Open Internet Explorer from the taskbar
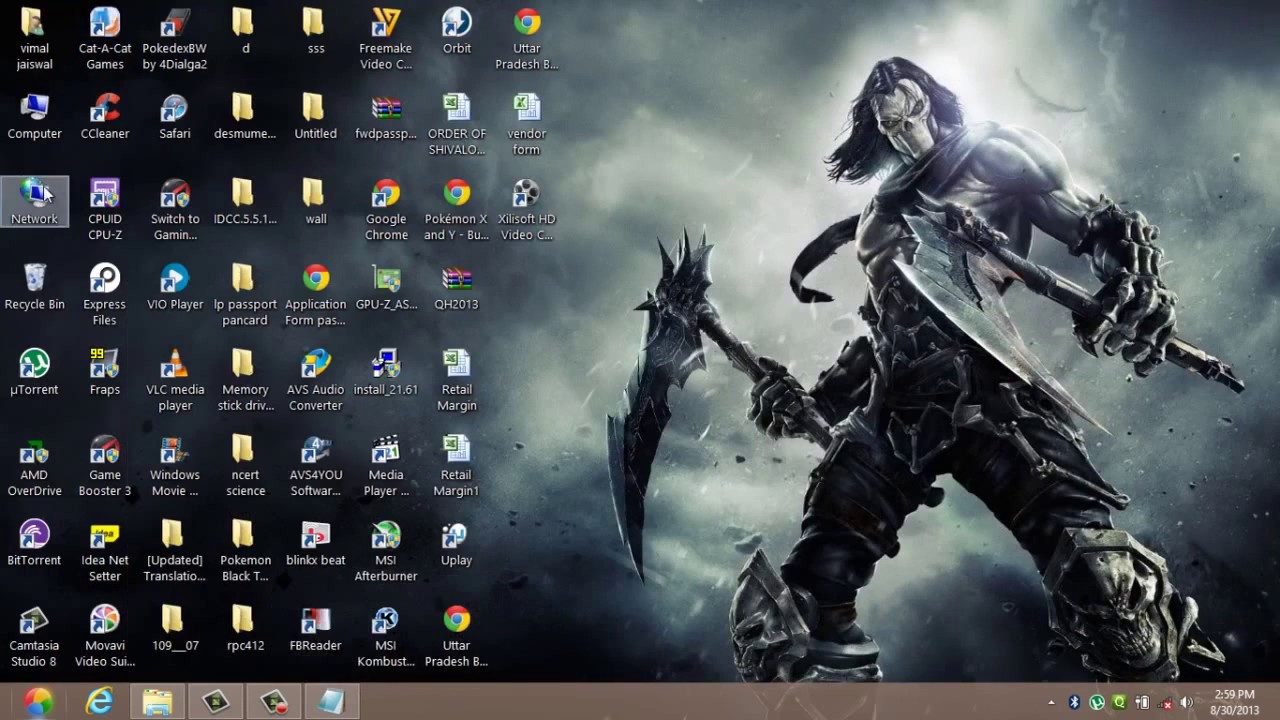The width and height of the screenshot is (1280, 720). pyautogui.click(x=99, y=702)
